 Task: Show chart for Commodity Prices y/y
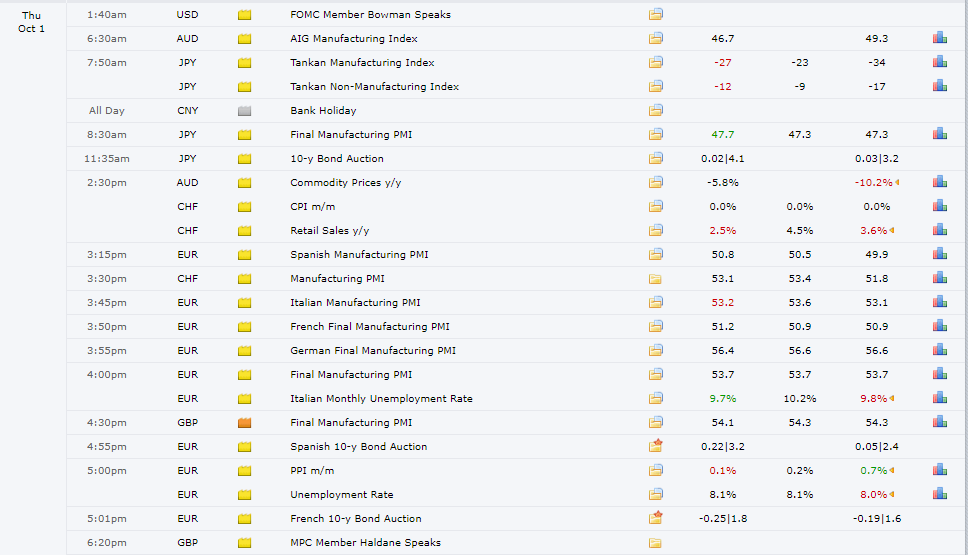pyautogui.click(x=940, y=182)
